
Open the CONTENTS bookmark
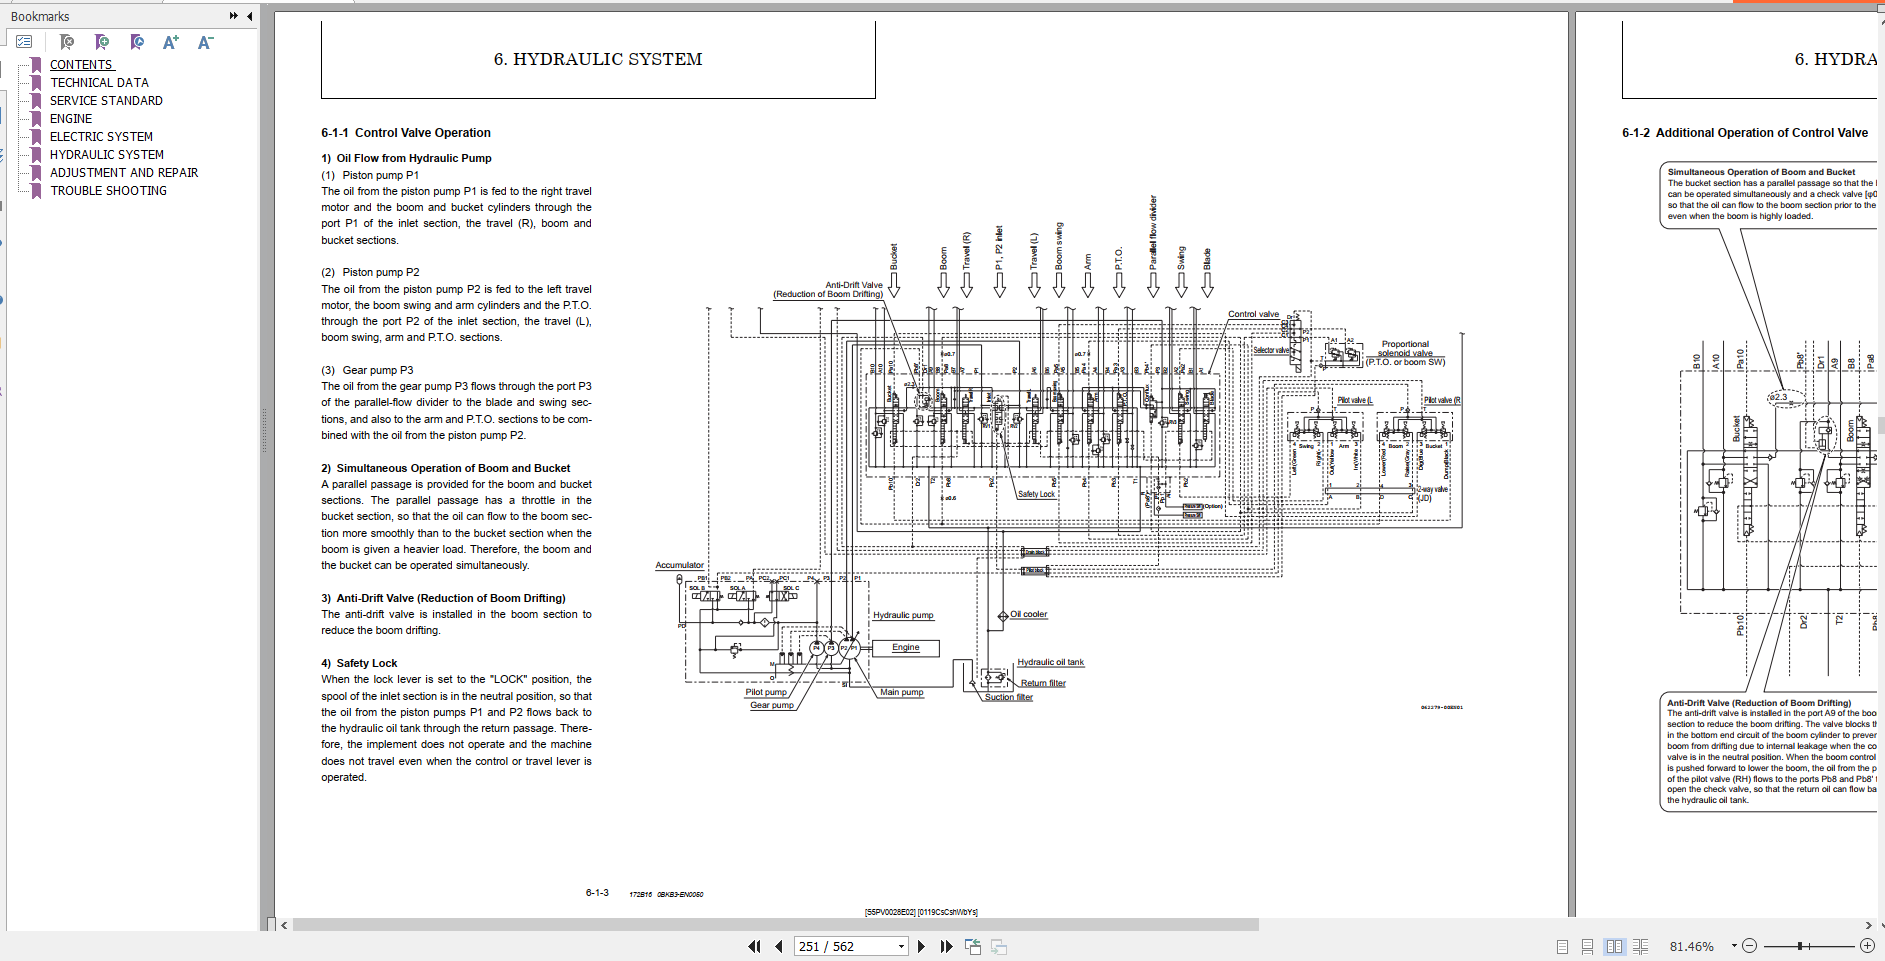[x=81, y=65]
